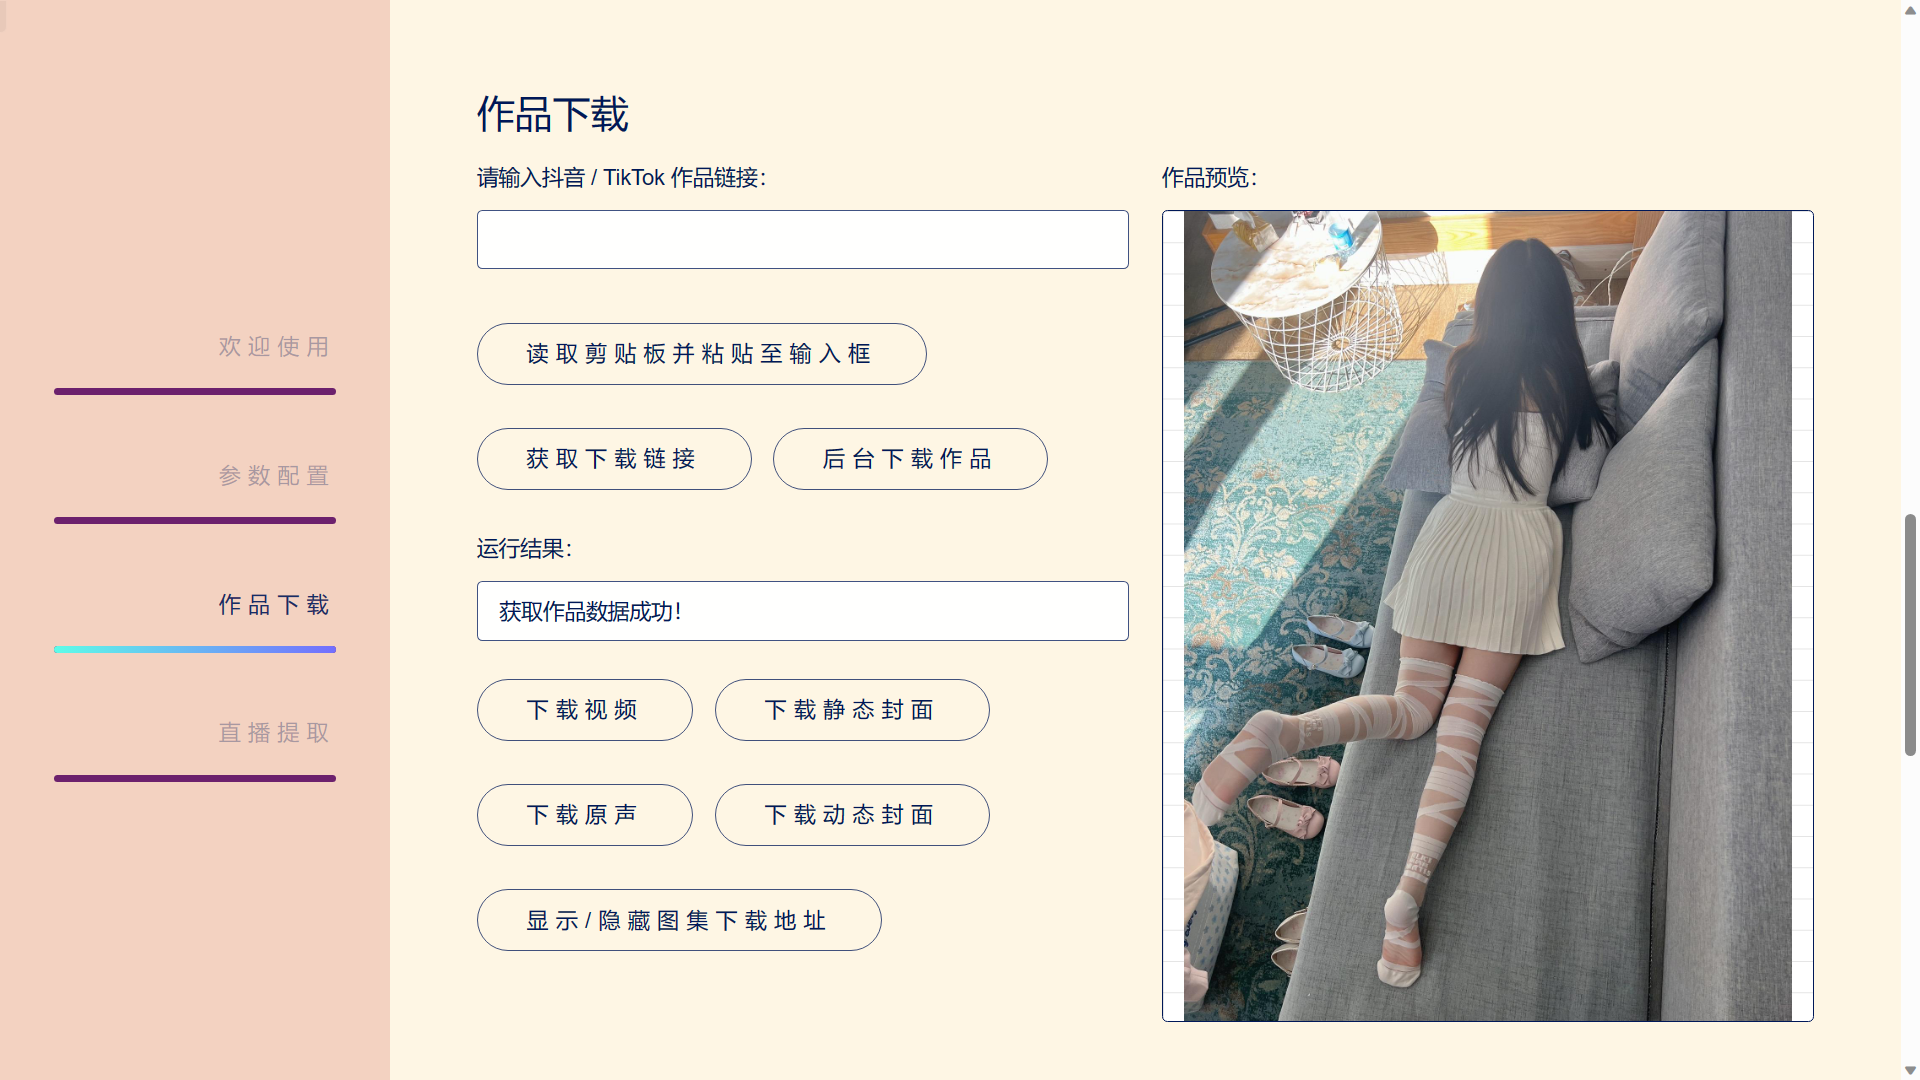Open the 欢迎使用 sidebar tab
This screenshot has height=1080, width=1920.
[274, 347]
